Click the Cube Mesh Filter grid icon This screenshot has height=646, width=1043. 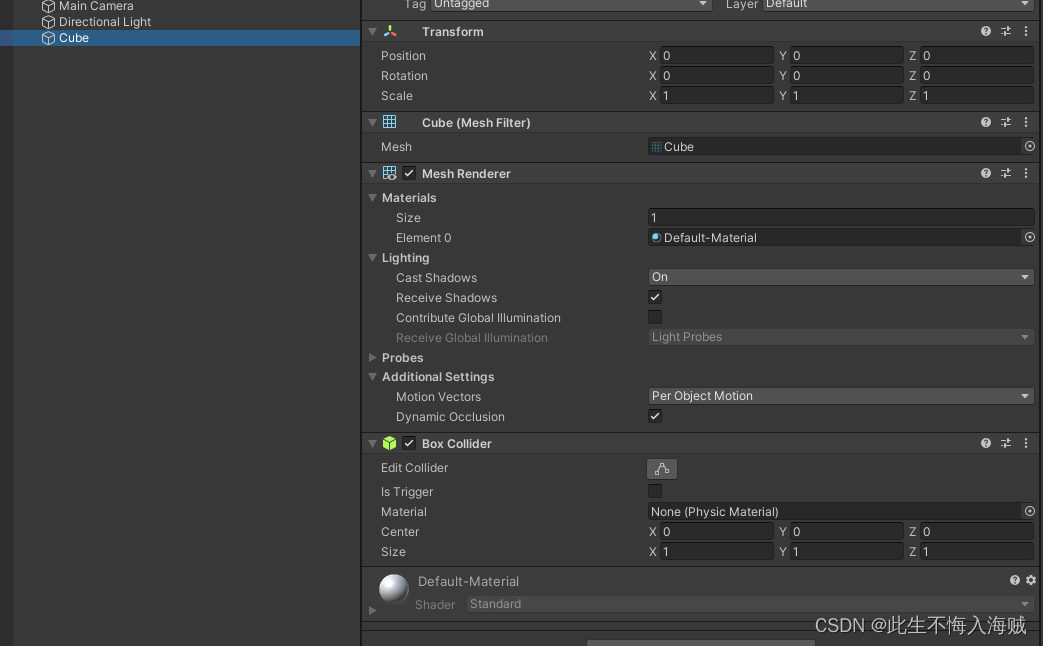[389, 122]
